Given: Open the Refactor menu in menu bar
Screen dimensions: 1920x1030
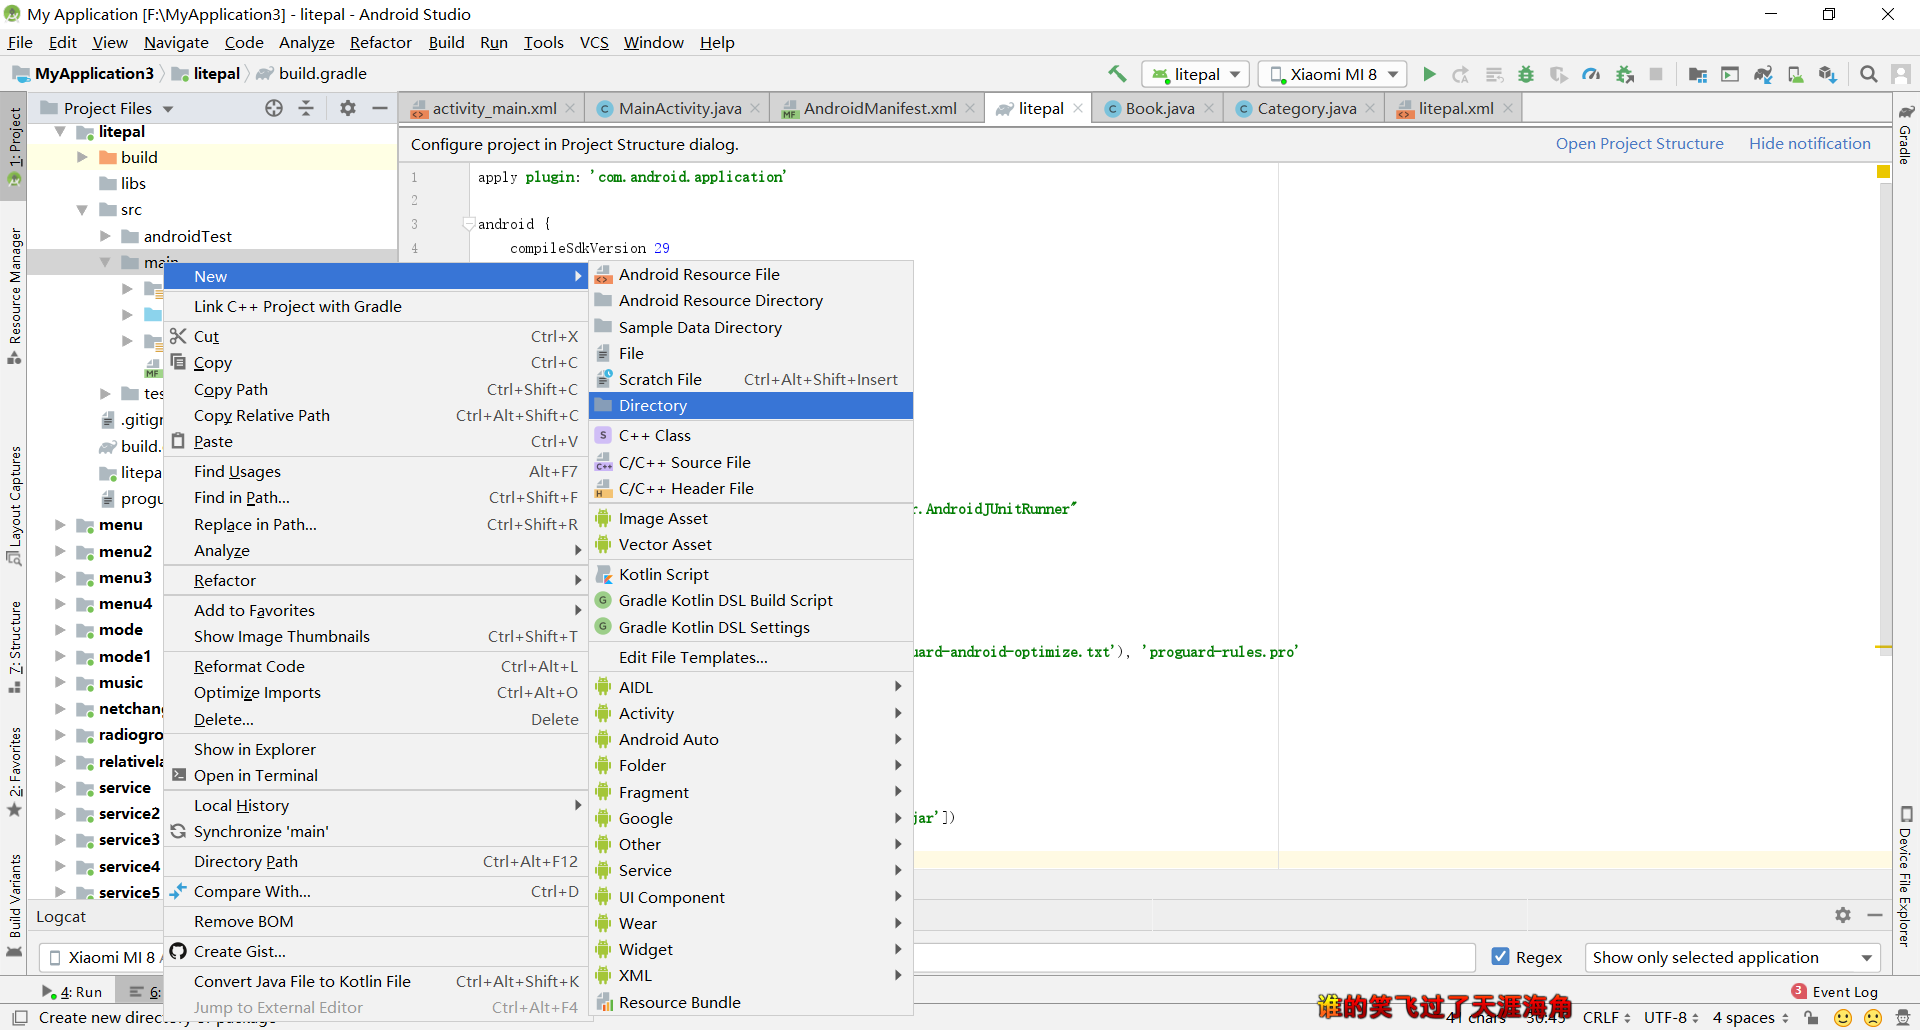Looking at the screenshot, I should click(380, 42).
